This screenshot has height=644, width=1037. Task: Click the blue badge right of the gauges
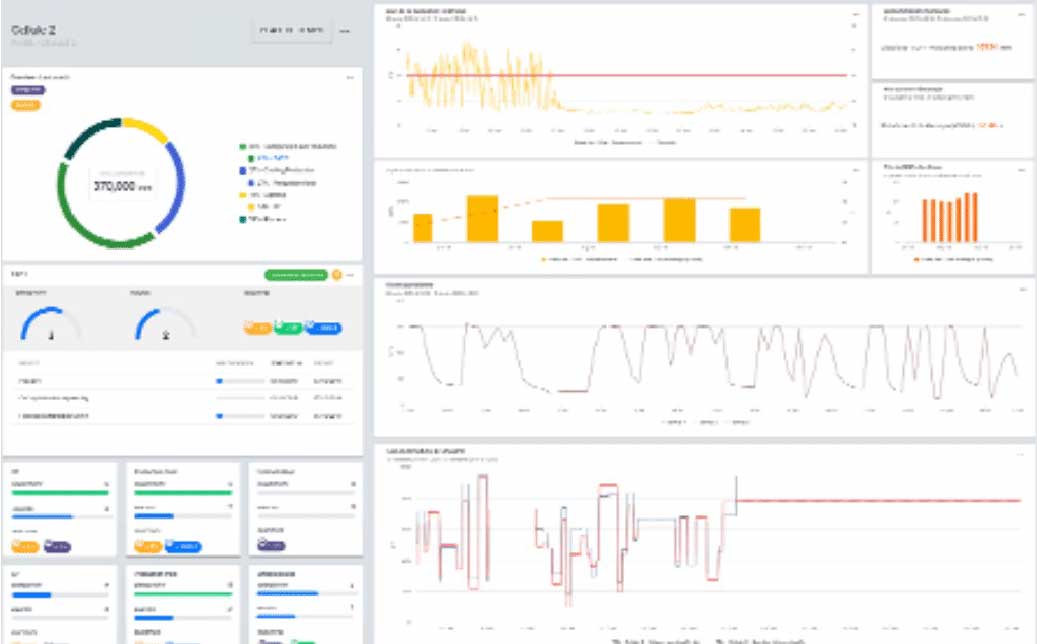point(324,327)
